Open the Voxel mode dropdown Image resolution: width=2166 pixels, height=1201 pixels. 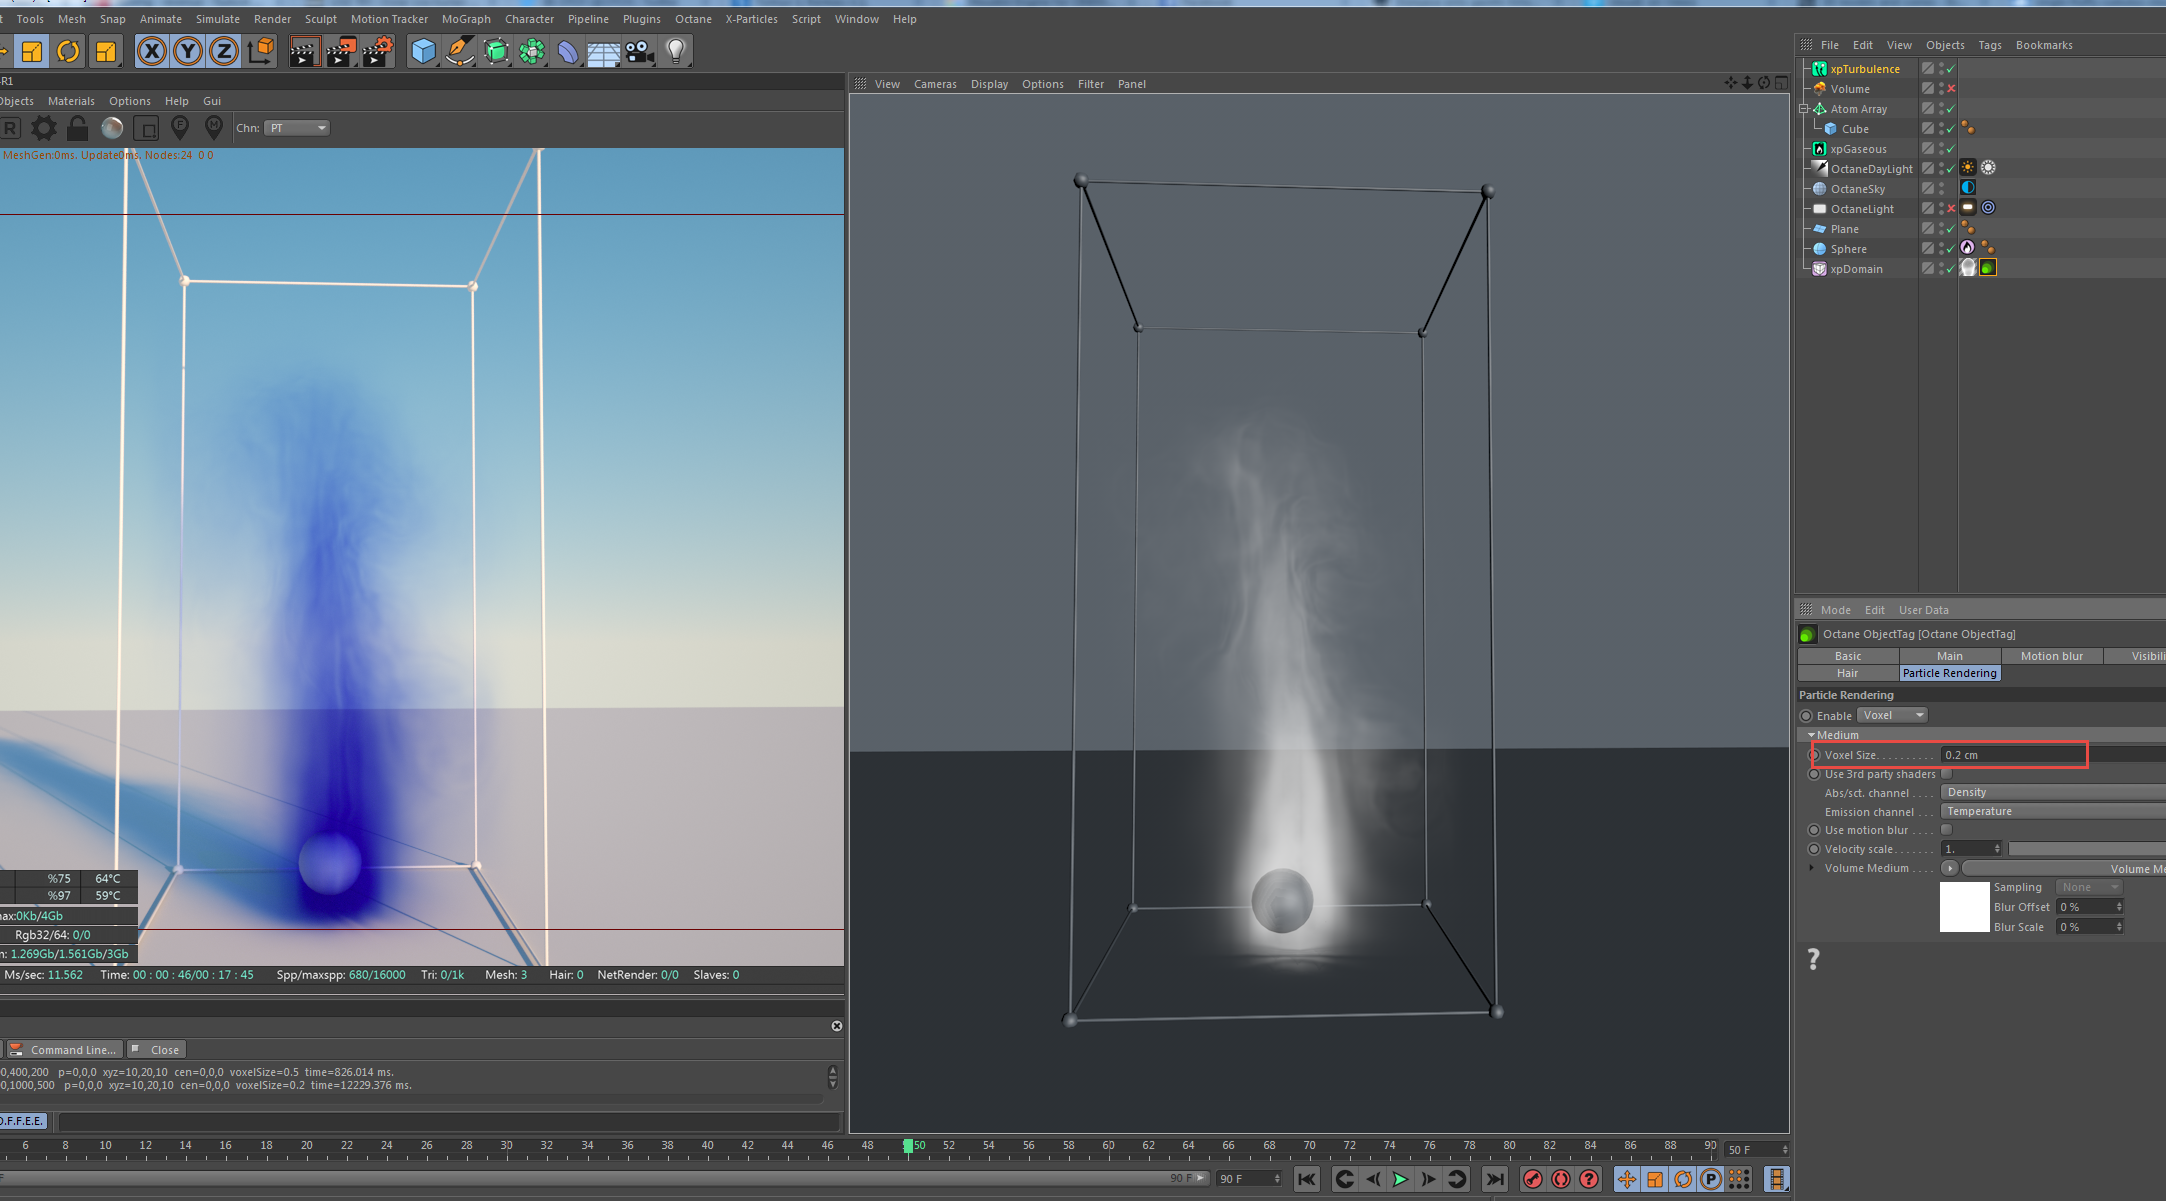click(1892, 715)
